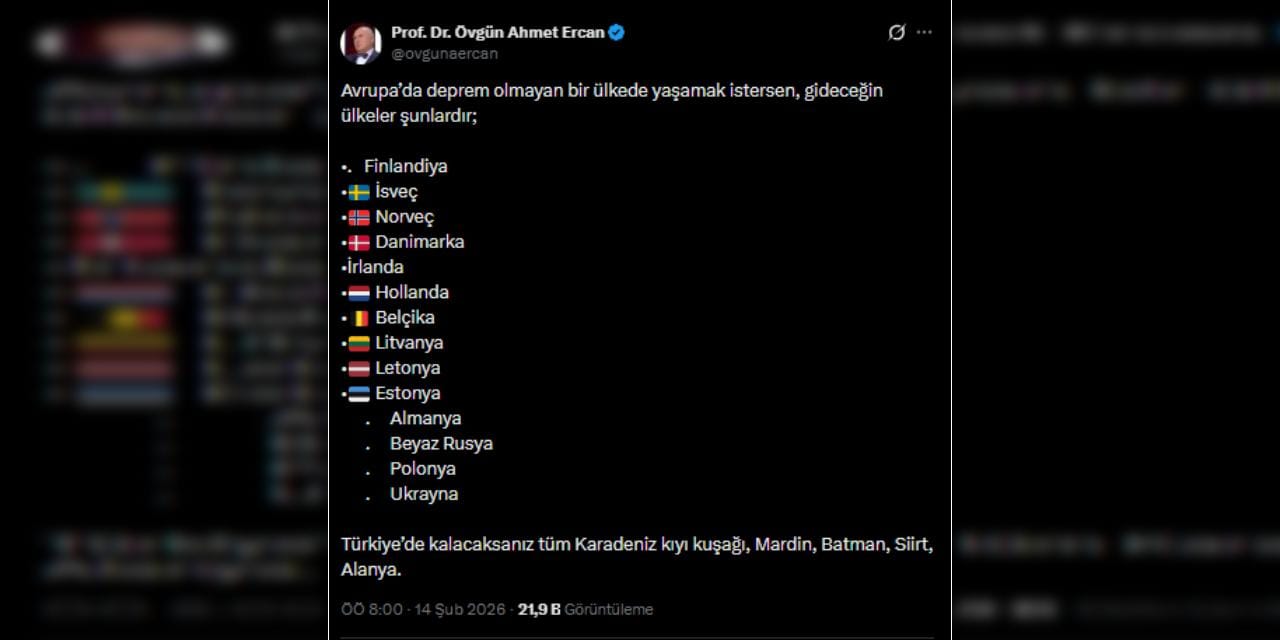Click the 21,9 B Görüntüleme view count

point(585,609)
